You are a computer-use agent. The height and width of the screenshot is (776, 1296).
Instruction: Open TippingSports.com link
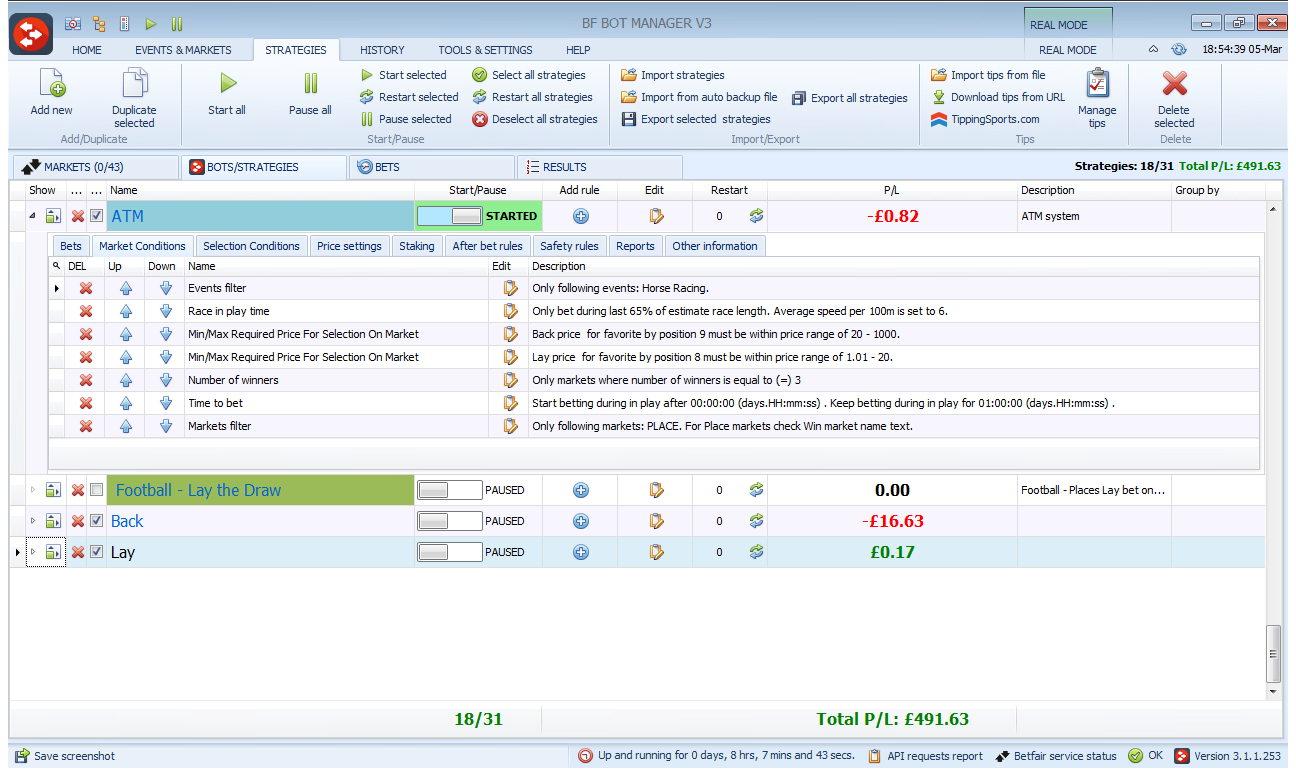[x=985, y=119]
